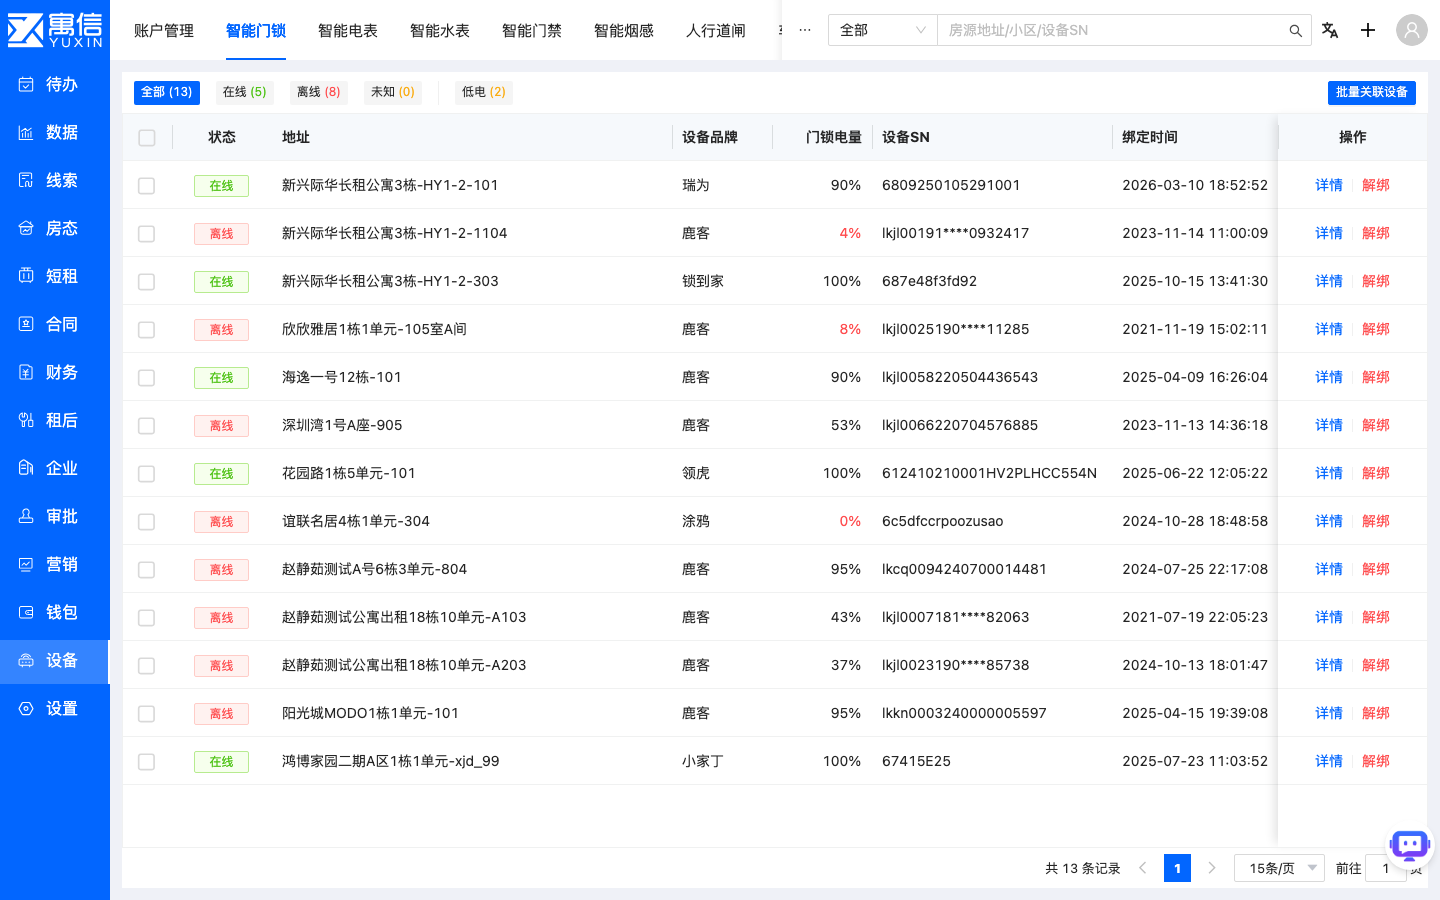Check the row for 赵静茹测试公寓出租18栋10单元-A103
1440x900 pixels.
pos(147,618)
